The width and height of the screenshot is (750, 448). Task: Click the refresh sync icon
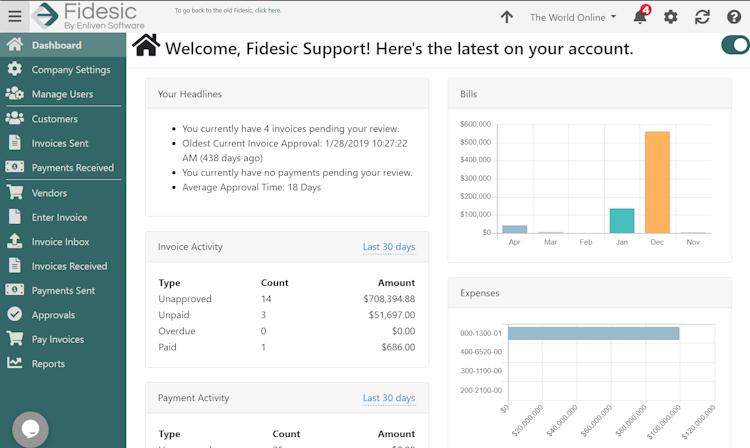point(702,17)
